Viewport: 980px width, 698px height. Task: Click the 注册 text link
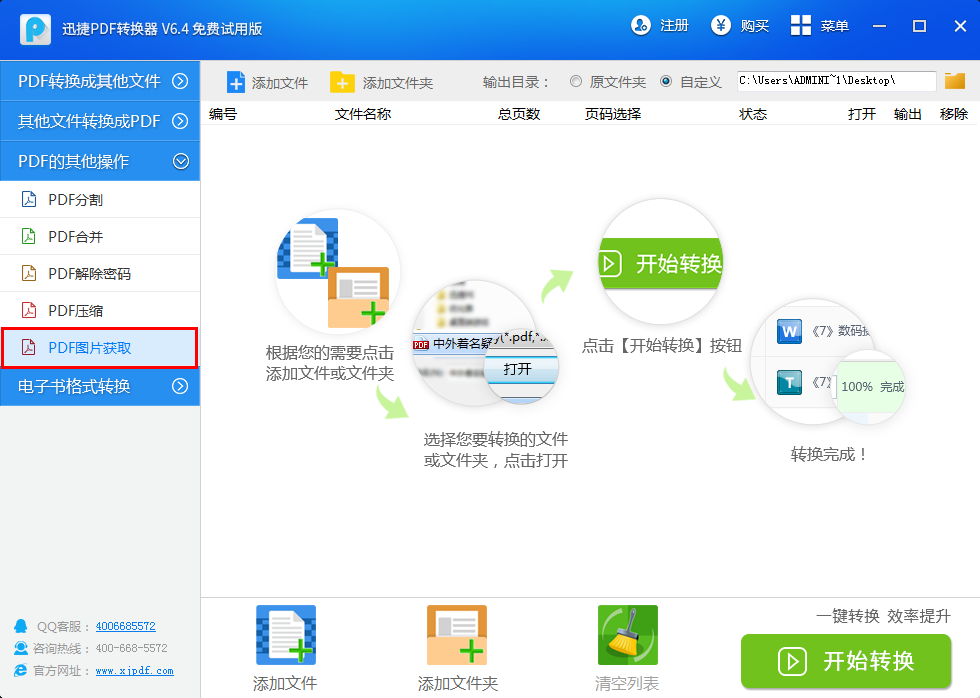(674, 26)
